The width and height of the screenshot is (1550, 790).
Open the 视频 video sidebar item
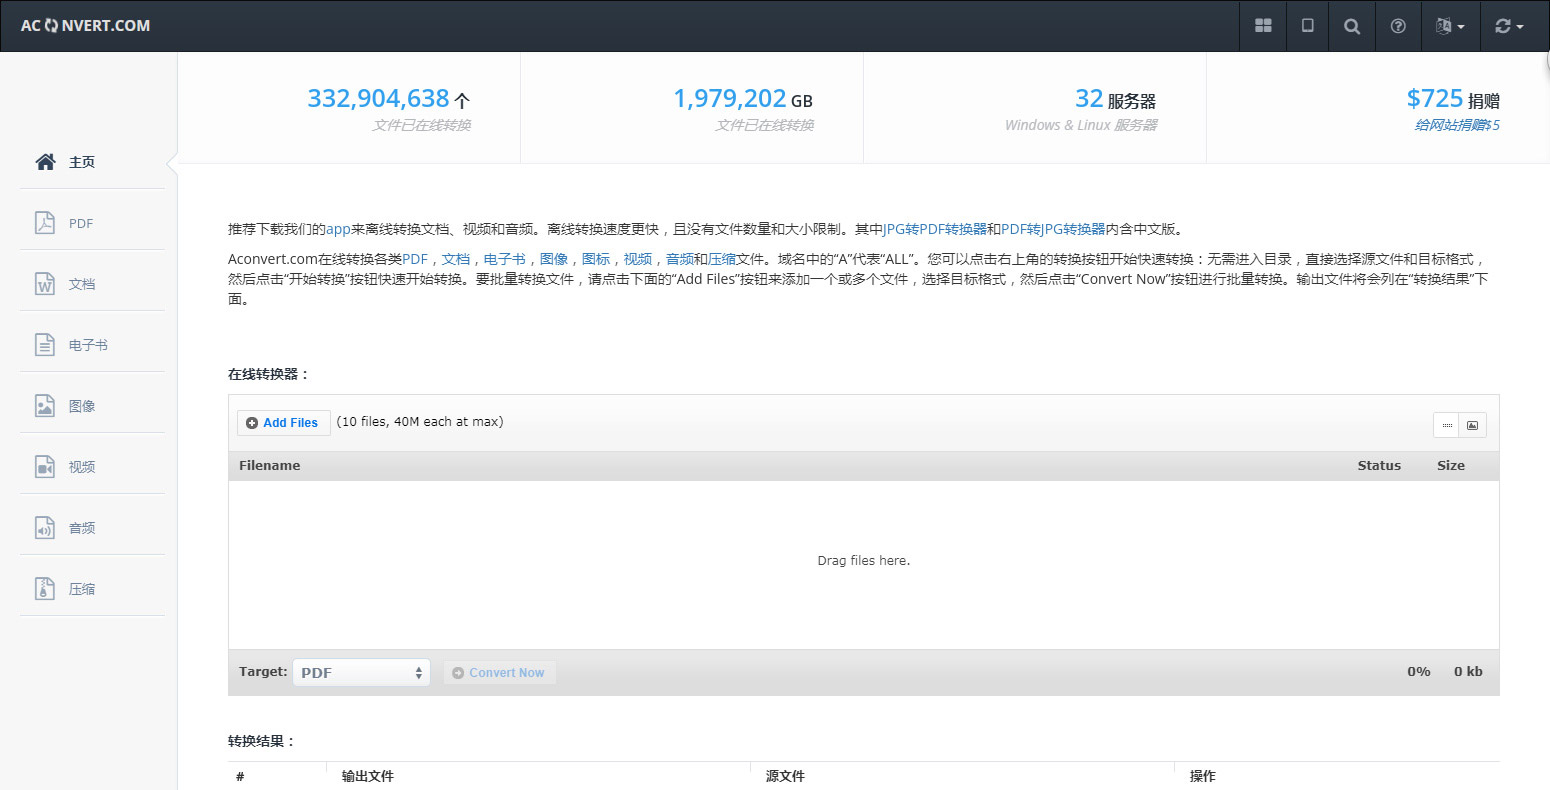pyautogui.click(x=92, y=467)
